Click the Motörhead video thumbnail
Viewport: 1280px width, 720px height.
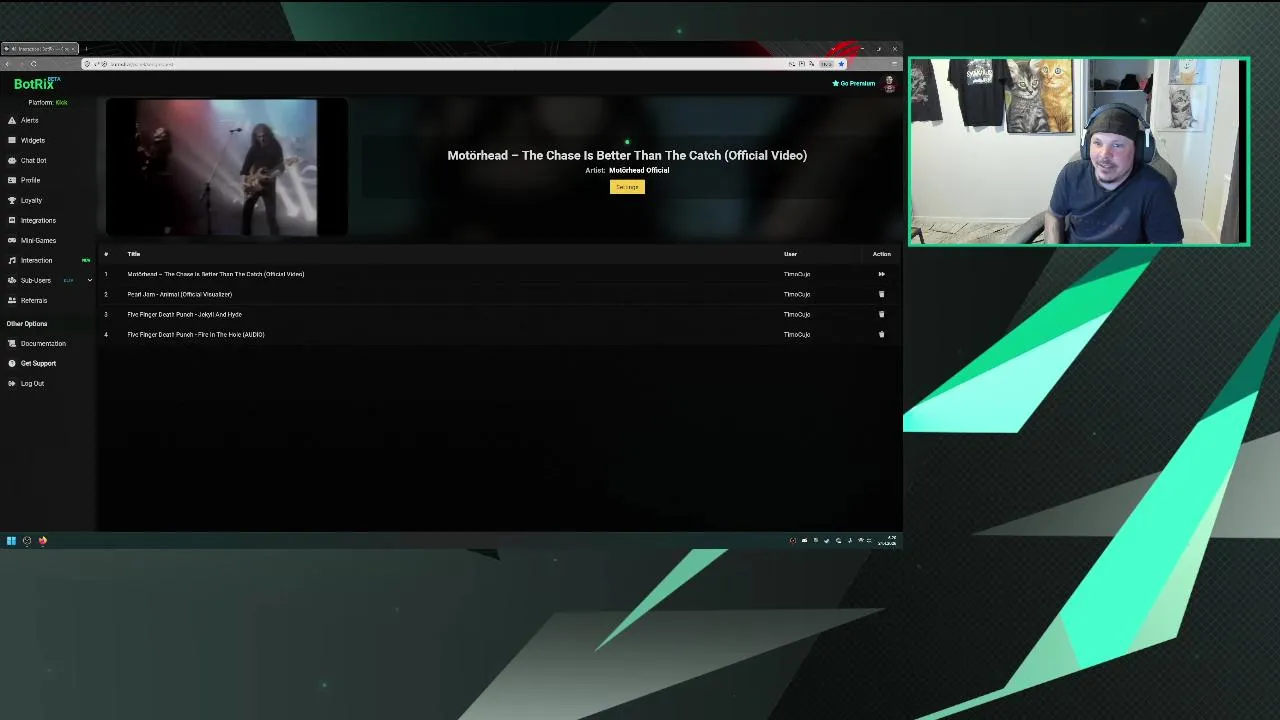pos(226,167)
